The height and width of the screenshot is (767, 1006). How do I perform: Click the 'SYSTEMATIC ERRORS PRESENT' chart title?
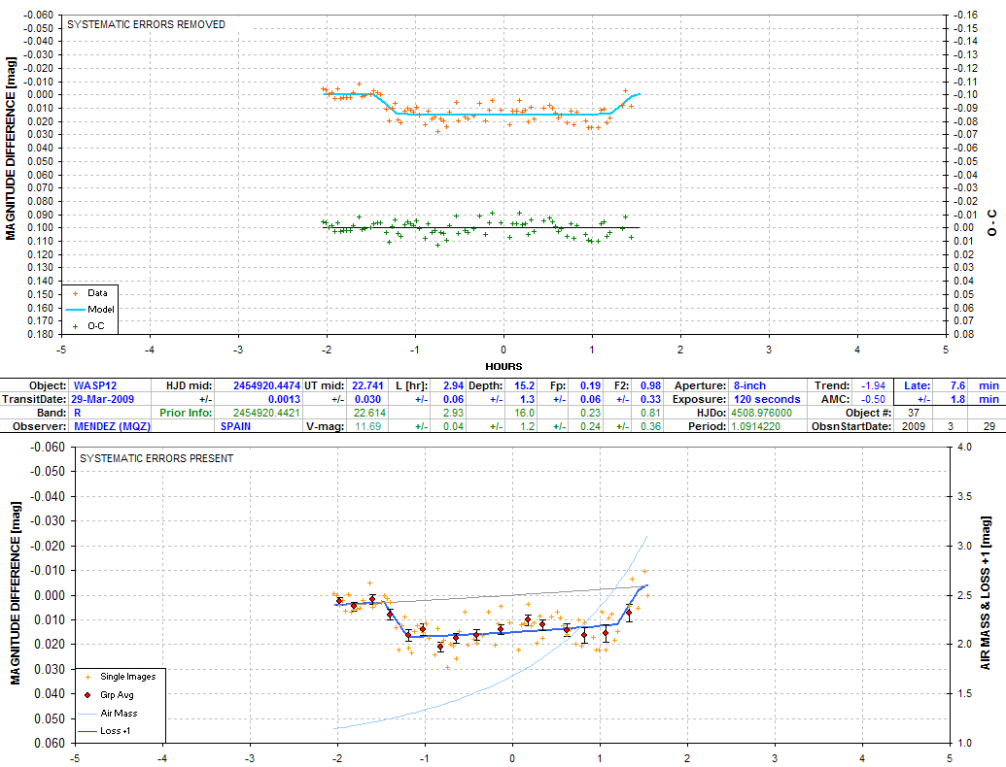[x=157, y=458]
